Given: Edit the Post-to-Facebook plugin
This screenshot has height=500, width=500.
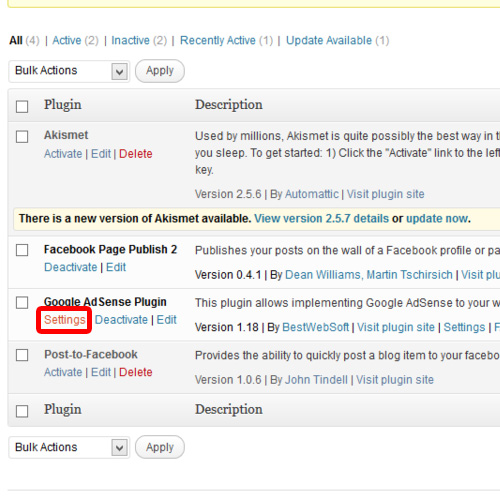Looking at the screenshot, I should tap(101, 372).
